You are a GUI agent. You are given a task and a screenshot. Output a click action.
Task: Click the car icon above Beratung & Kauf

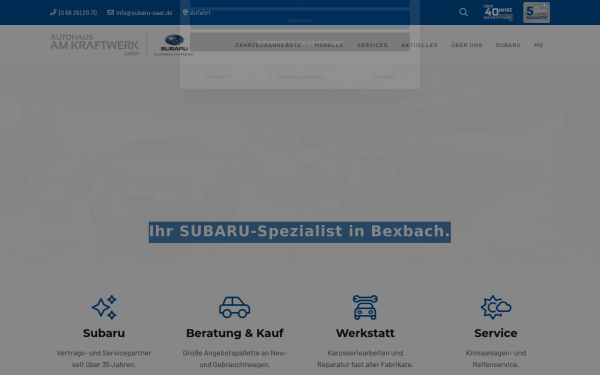[235, 307]
